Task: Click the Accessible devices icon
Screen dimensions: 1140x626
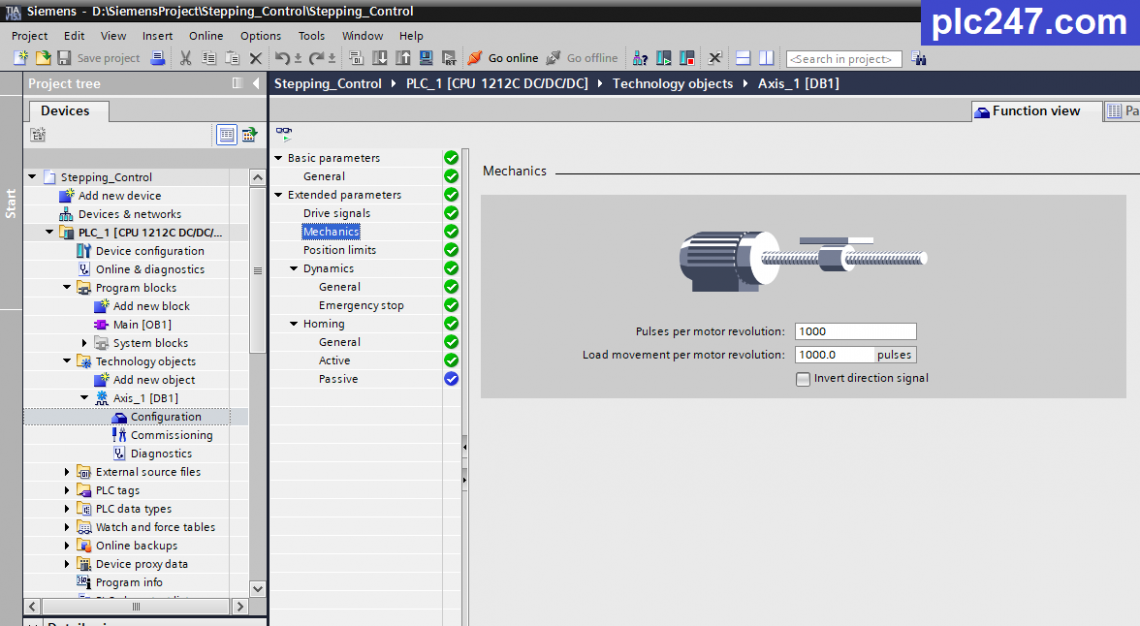Action: coord(640,58)
